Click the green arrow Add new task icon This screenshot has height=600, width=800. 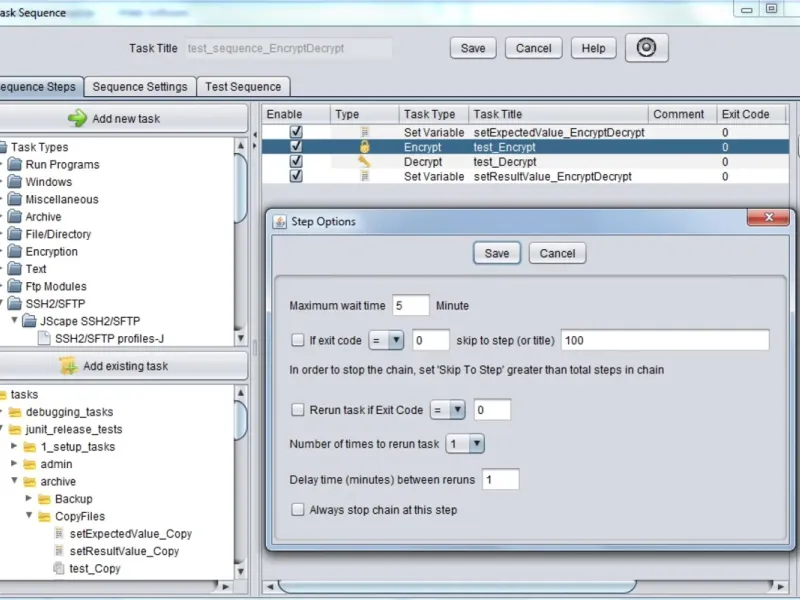(x=78, y=118)
